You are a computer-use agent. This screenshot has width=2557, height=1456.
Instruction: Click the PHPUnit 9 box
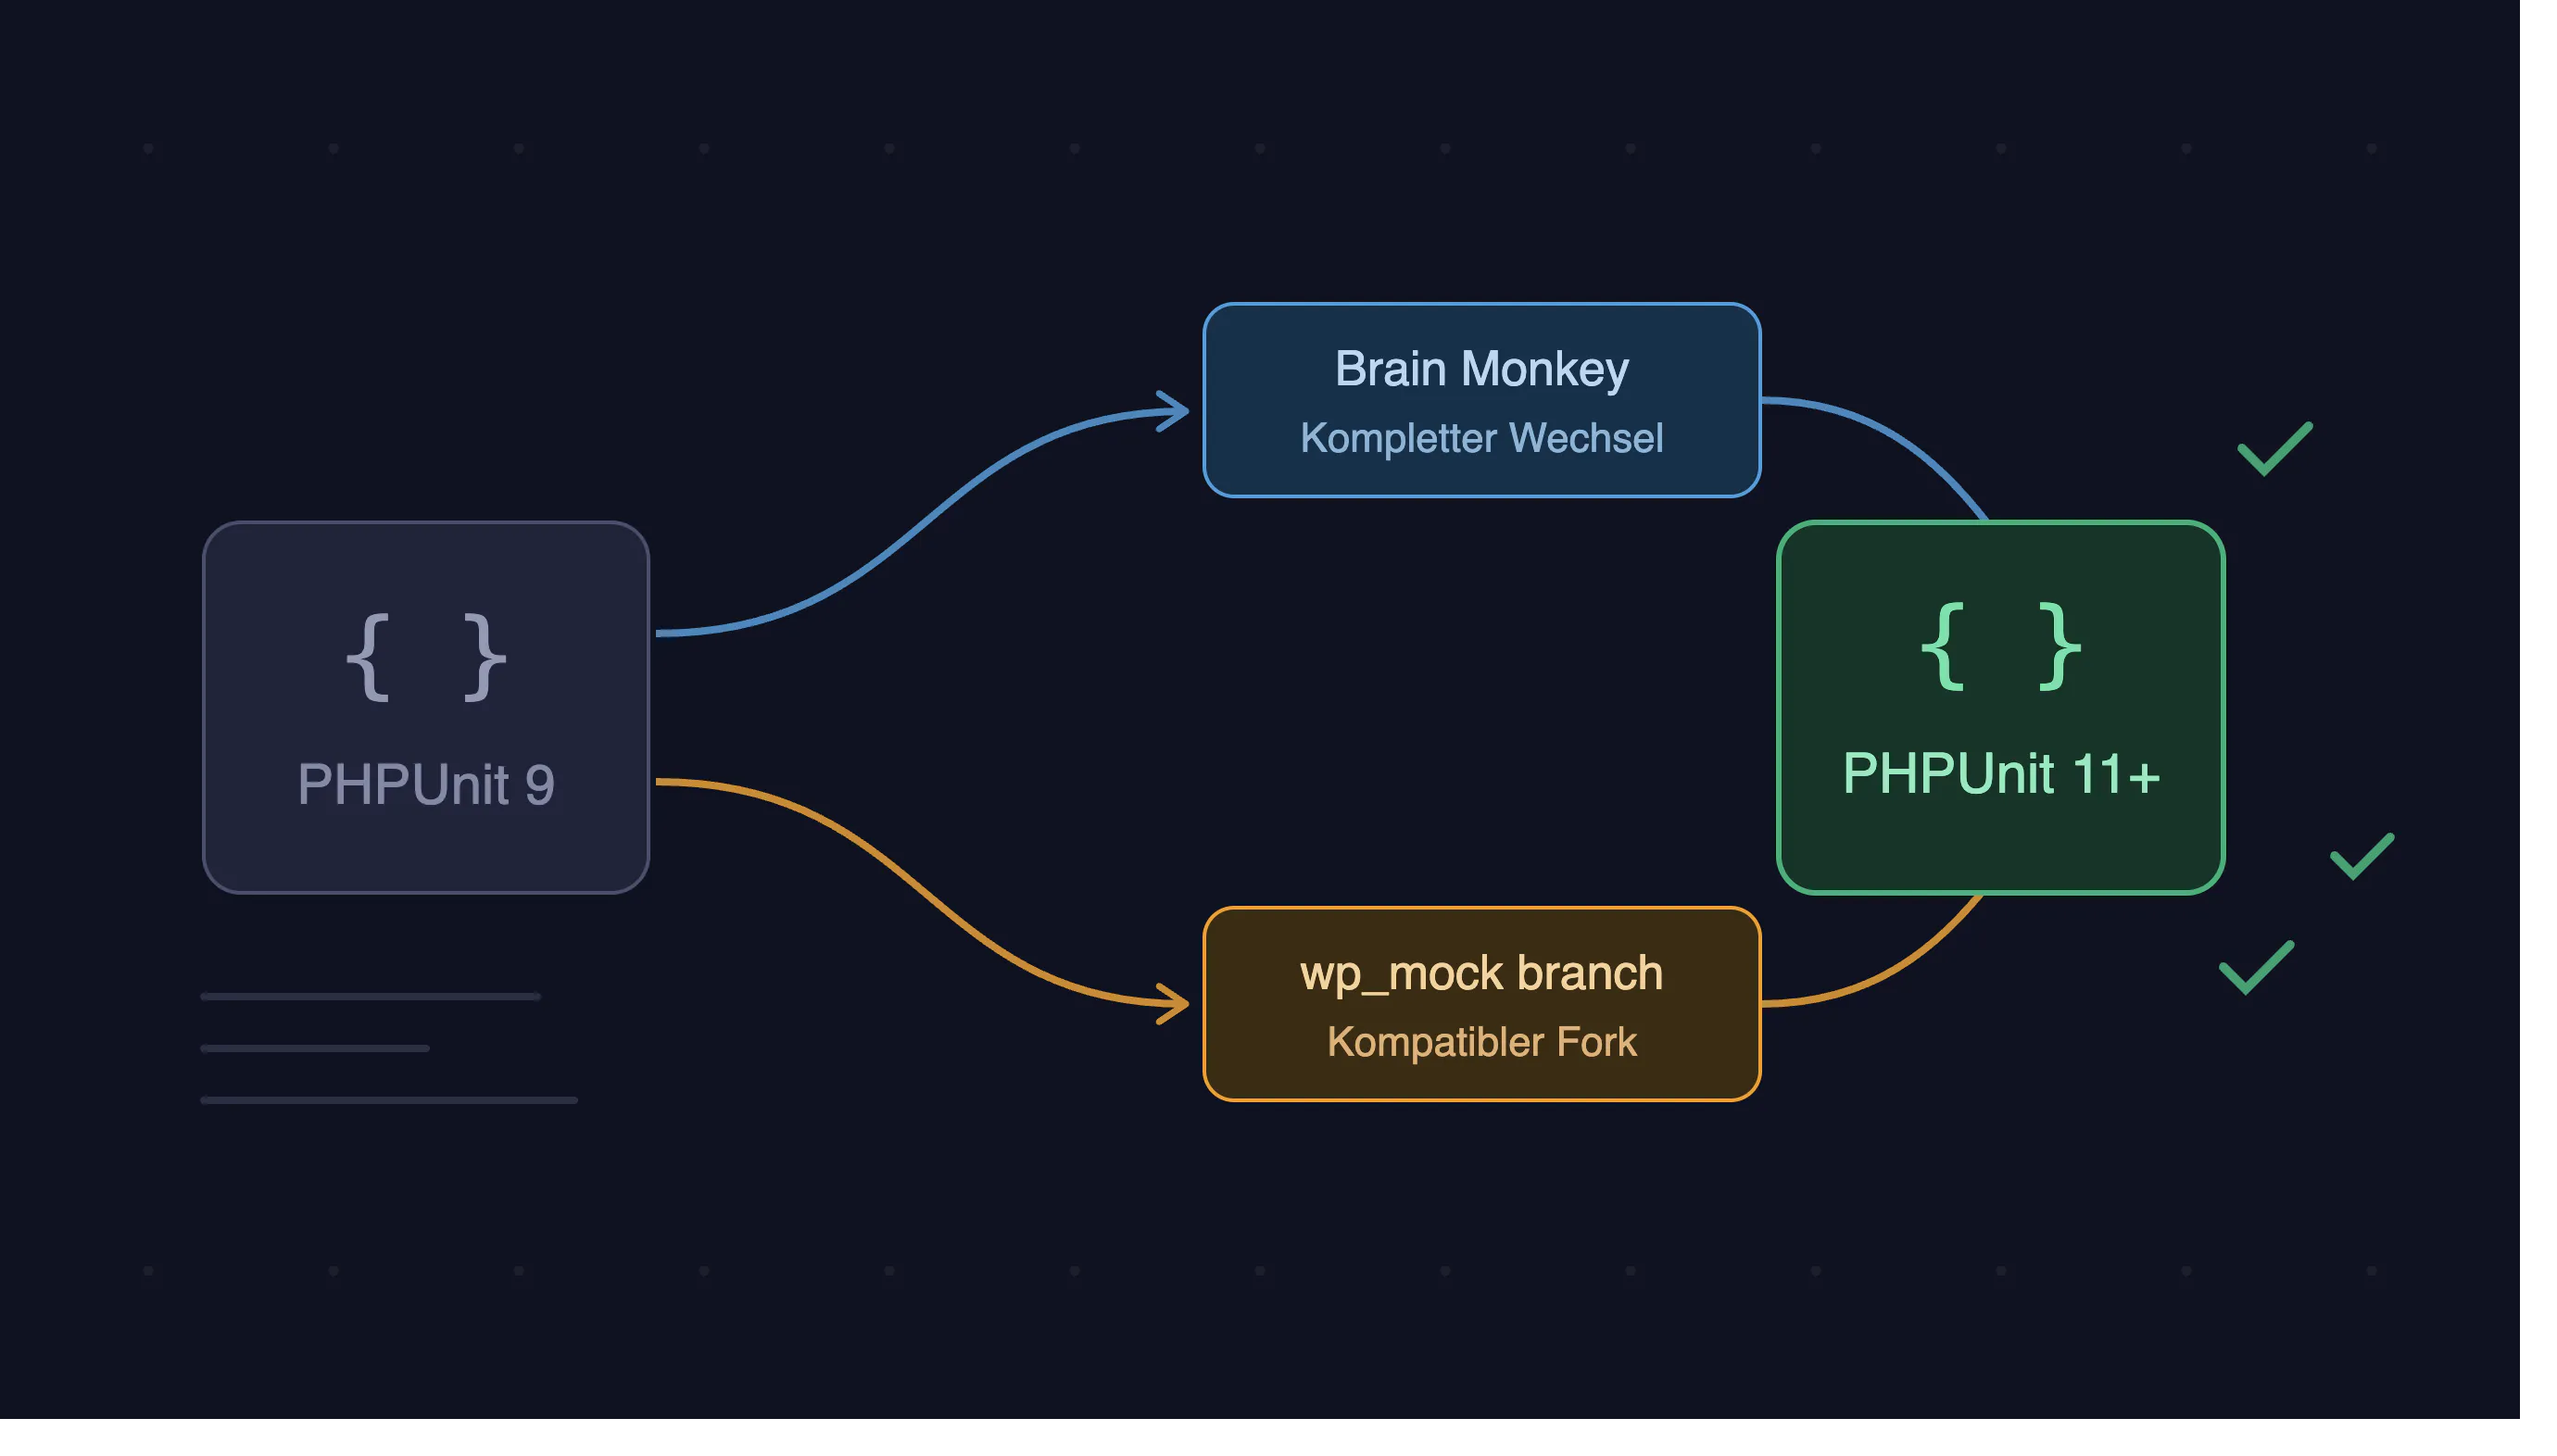426,707
